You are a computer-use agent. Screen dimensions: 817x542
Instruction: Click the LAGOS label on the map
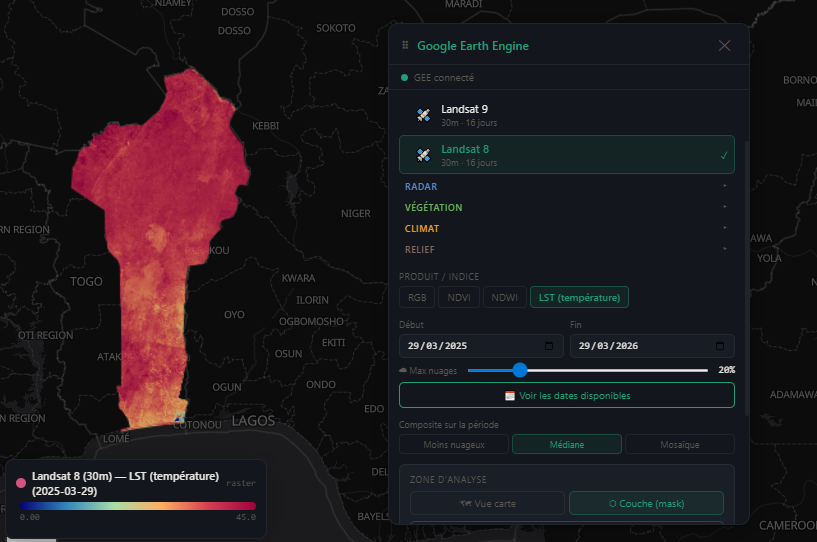pyautogui.click(x=253, y=421)
